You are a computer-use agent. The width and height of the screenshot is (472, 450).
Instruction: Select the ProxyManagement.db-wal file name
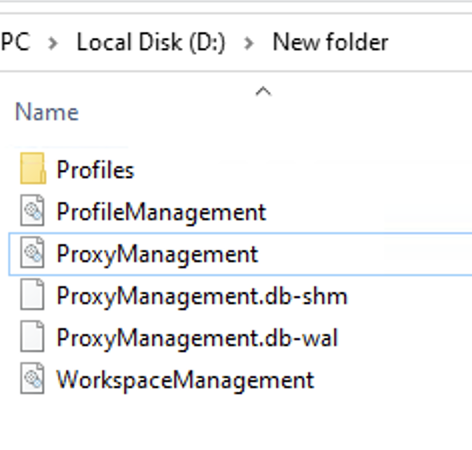pos(197,338)
